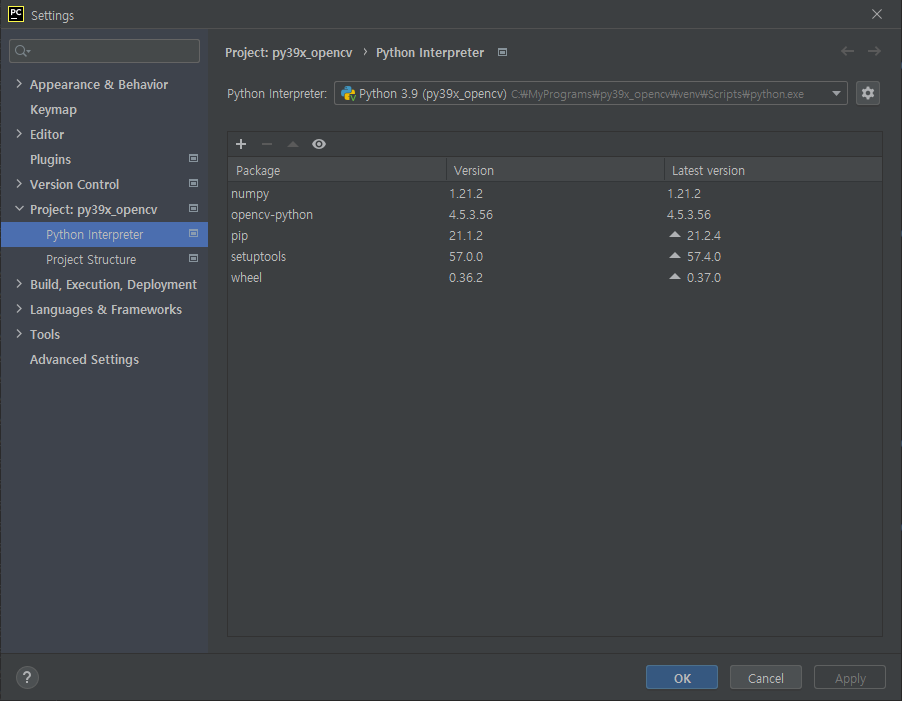
Task: Expand Build, Execution, Deployment chevron
Action: [x=19, y=284]
